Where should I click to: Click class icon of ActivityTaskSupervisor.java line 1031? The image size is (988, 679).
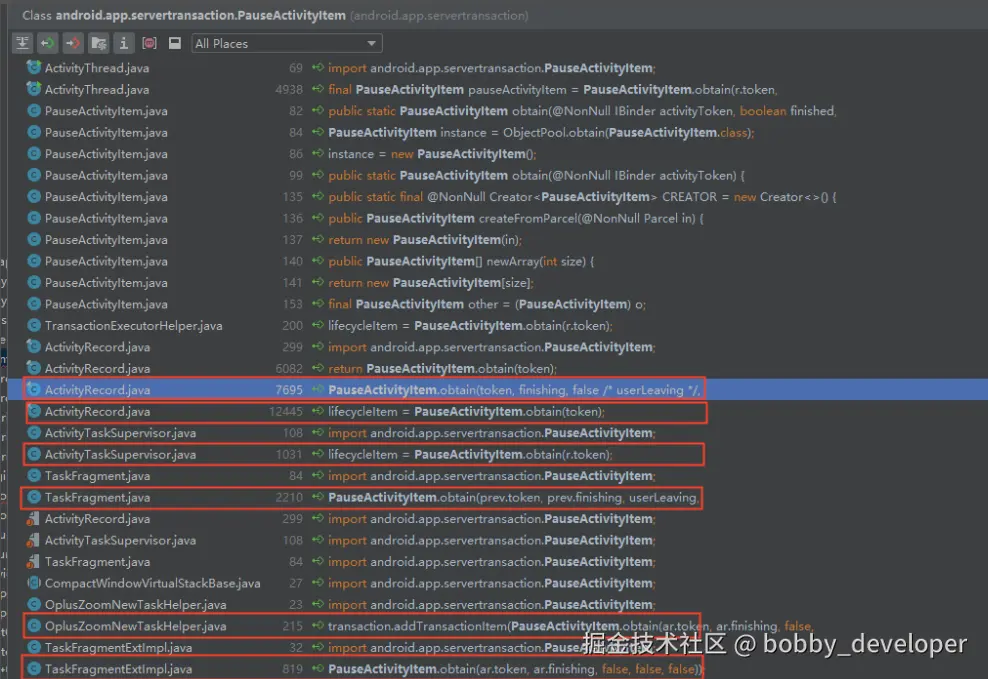34,454
